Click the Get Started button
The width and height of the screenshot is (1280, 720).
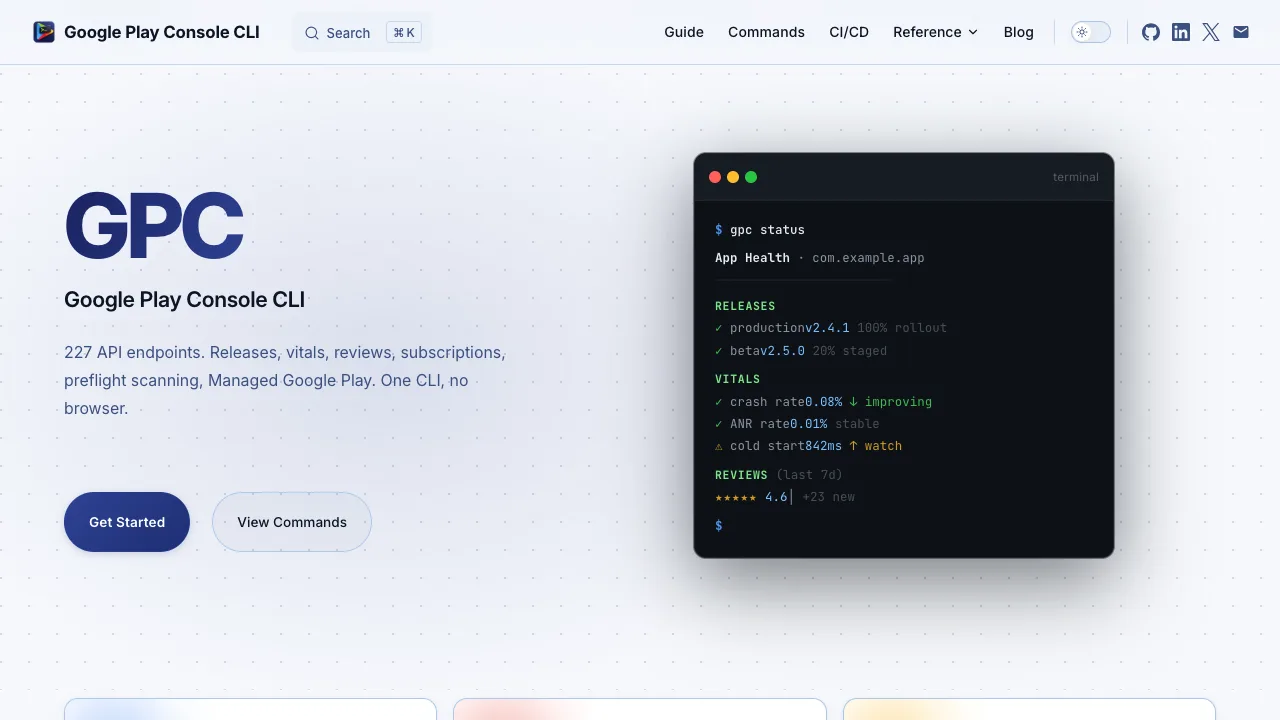[127, 522]
